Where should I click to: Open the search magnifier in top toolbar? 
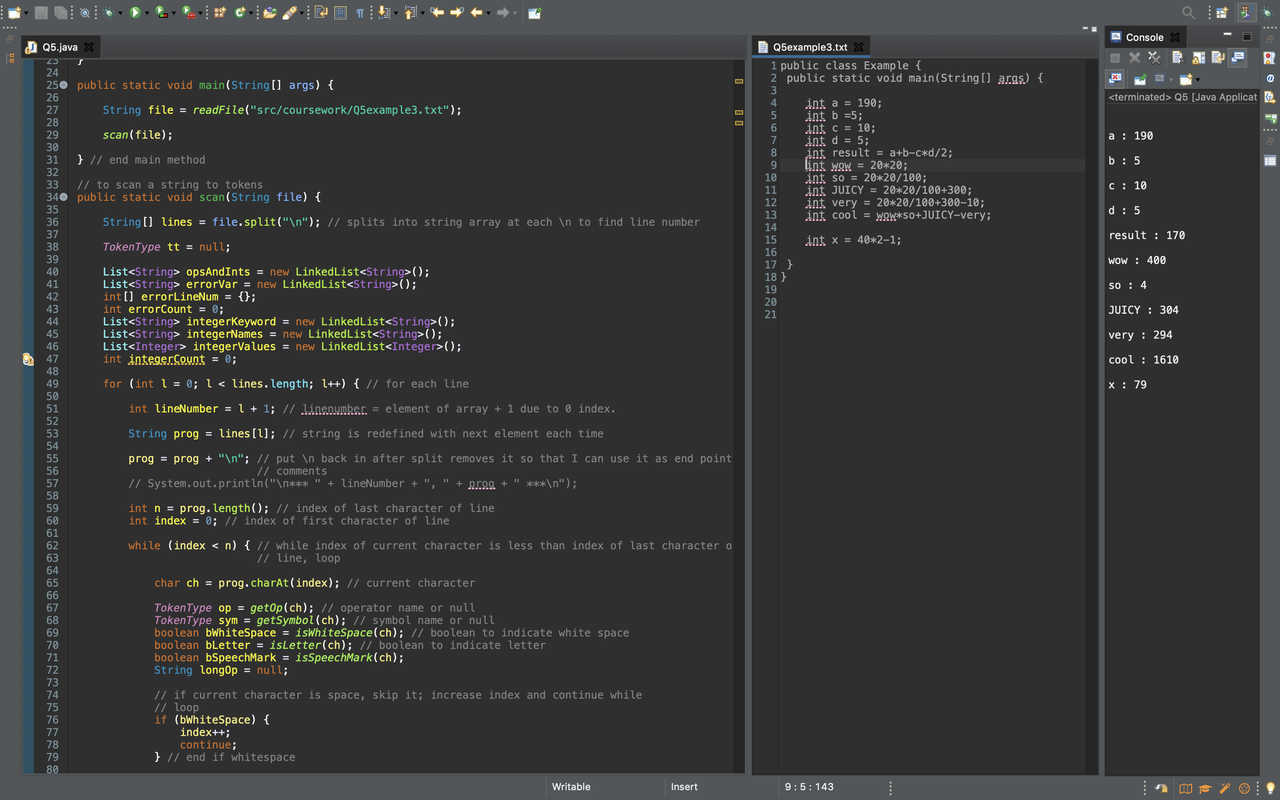(x=1188, y=13)
